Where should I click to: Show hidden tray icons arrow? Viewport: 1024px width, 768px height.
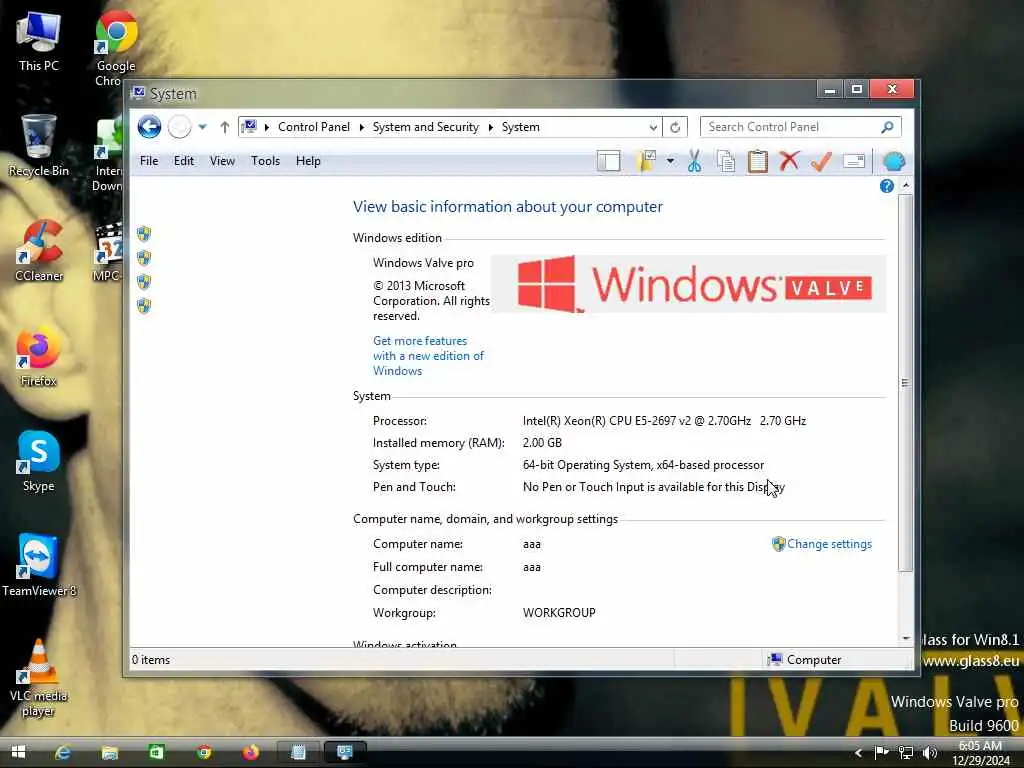(858, 753)
